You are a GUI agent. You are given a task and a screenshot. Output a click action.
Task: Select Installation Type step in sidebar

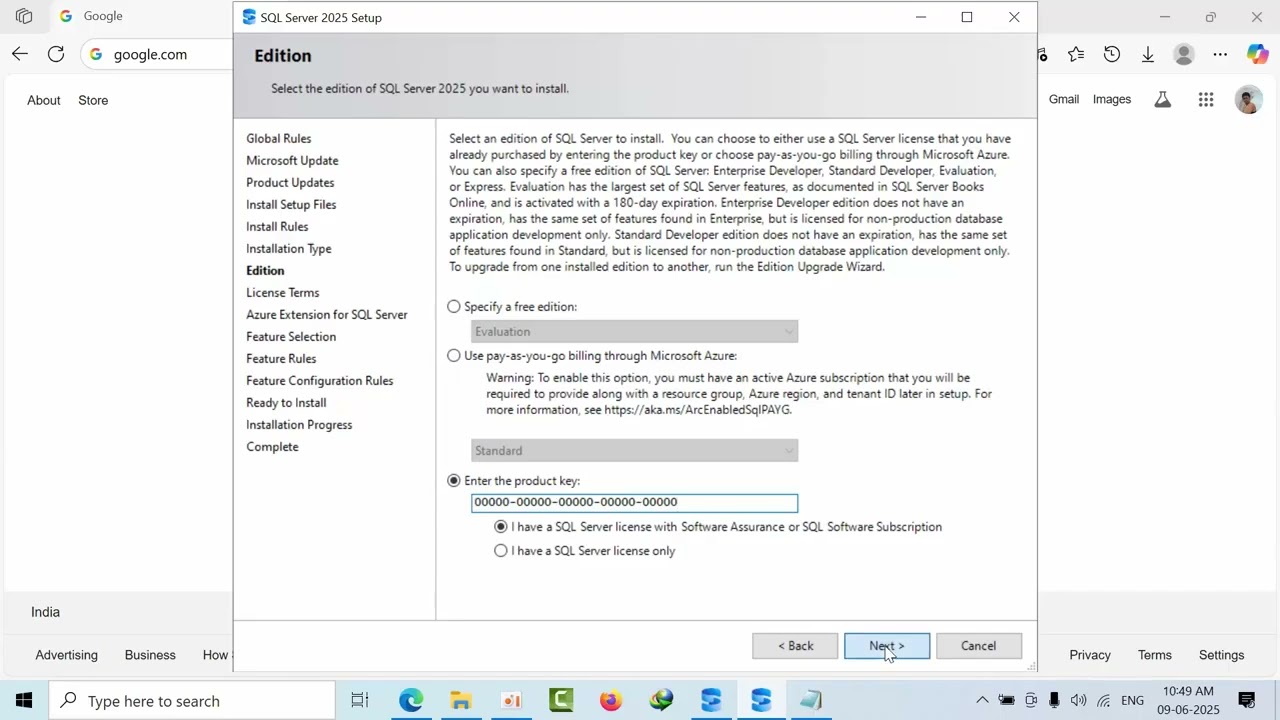pyautogui.click(x=289, y=249)
